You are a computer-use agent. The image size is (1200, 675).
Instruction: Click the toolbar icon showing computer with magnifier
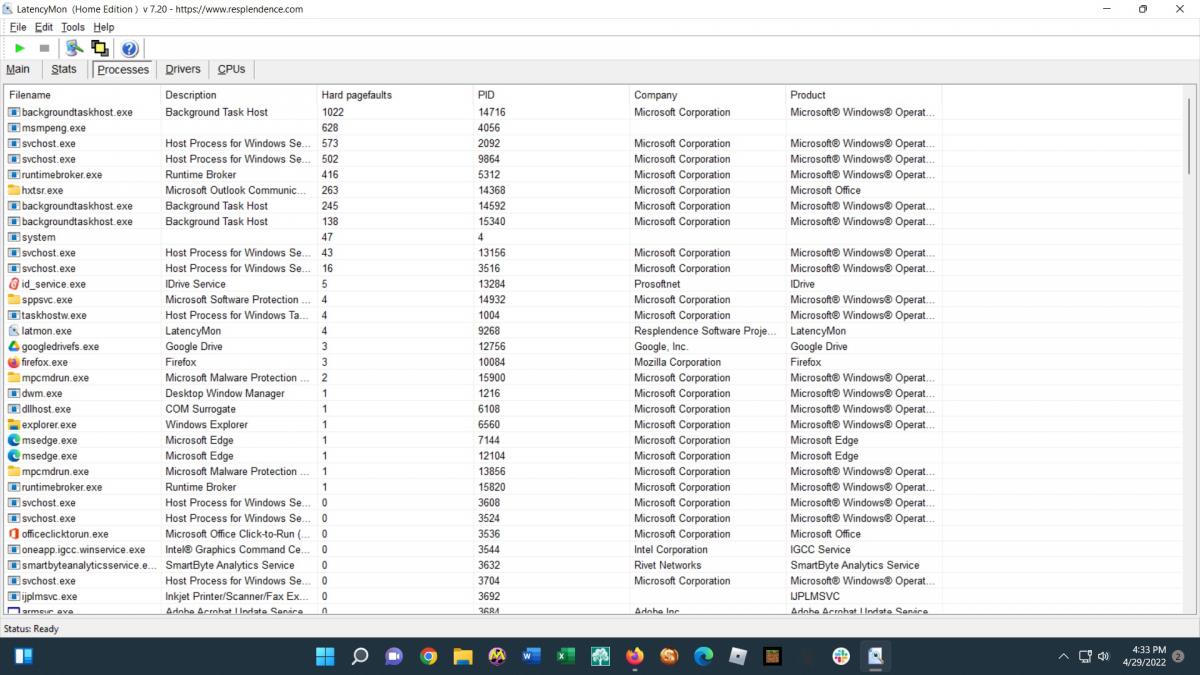pyautogui.click(x=74, y=48)
